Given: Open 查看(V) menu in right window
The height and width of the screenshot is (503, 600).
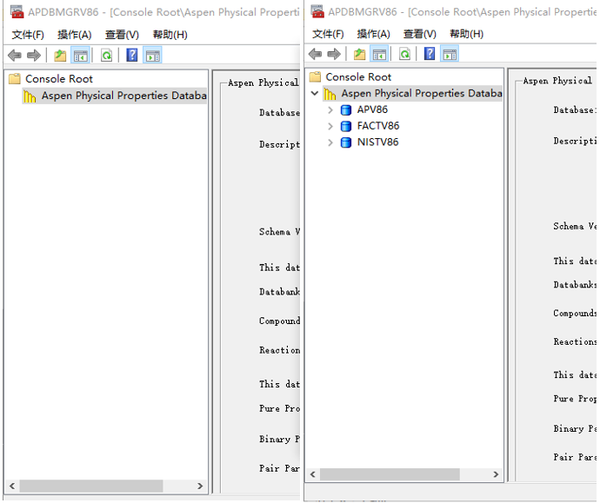Looking at the screenshot, I should (420, 34).
